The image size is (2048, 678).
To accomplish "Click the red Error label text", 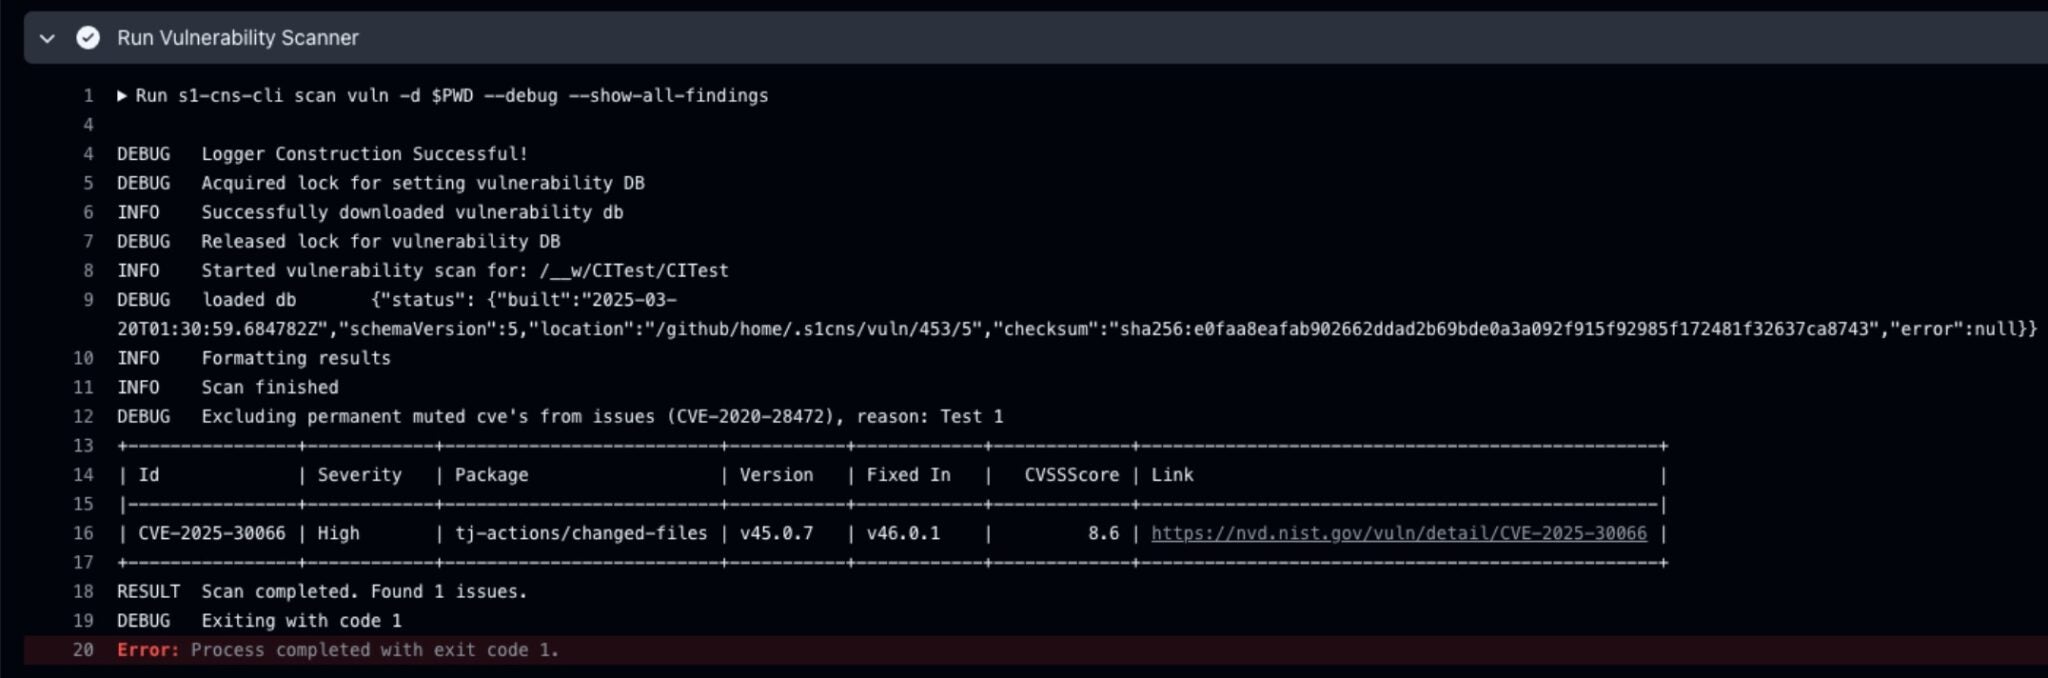I will [x=148, y=650].
